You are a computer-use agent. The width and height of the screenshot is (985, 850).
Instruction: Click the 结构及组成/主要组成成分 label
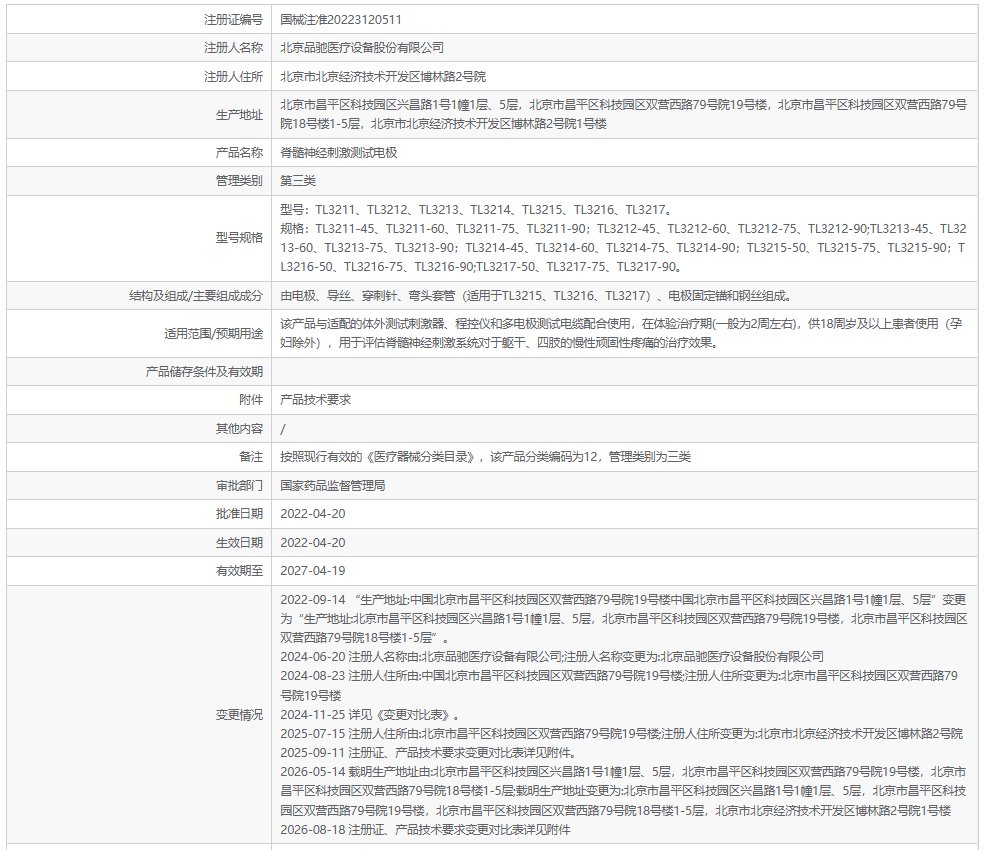point(196,295)
